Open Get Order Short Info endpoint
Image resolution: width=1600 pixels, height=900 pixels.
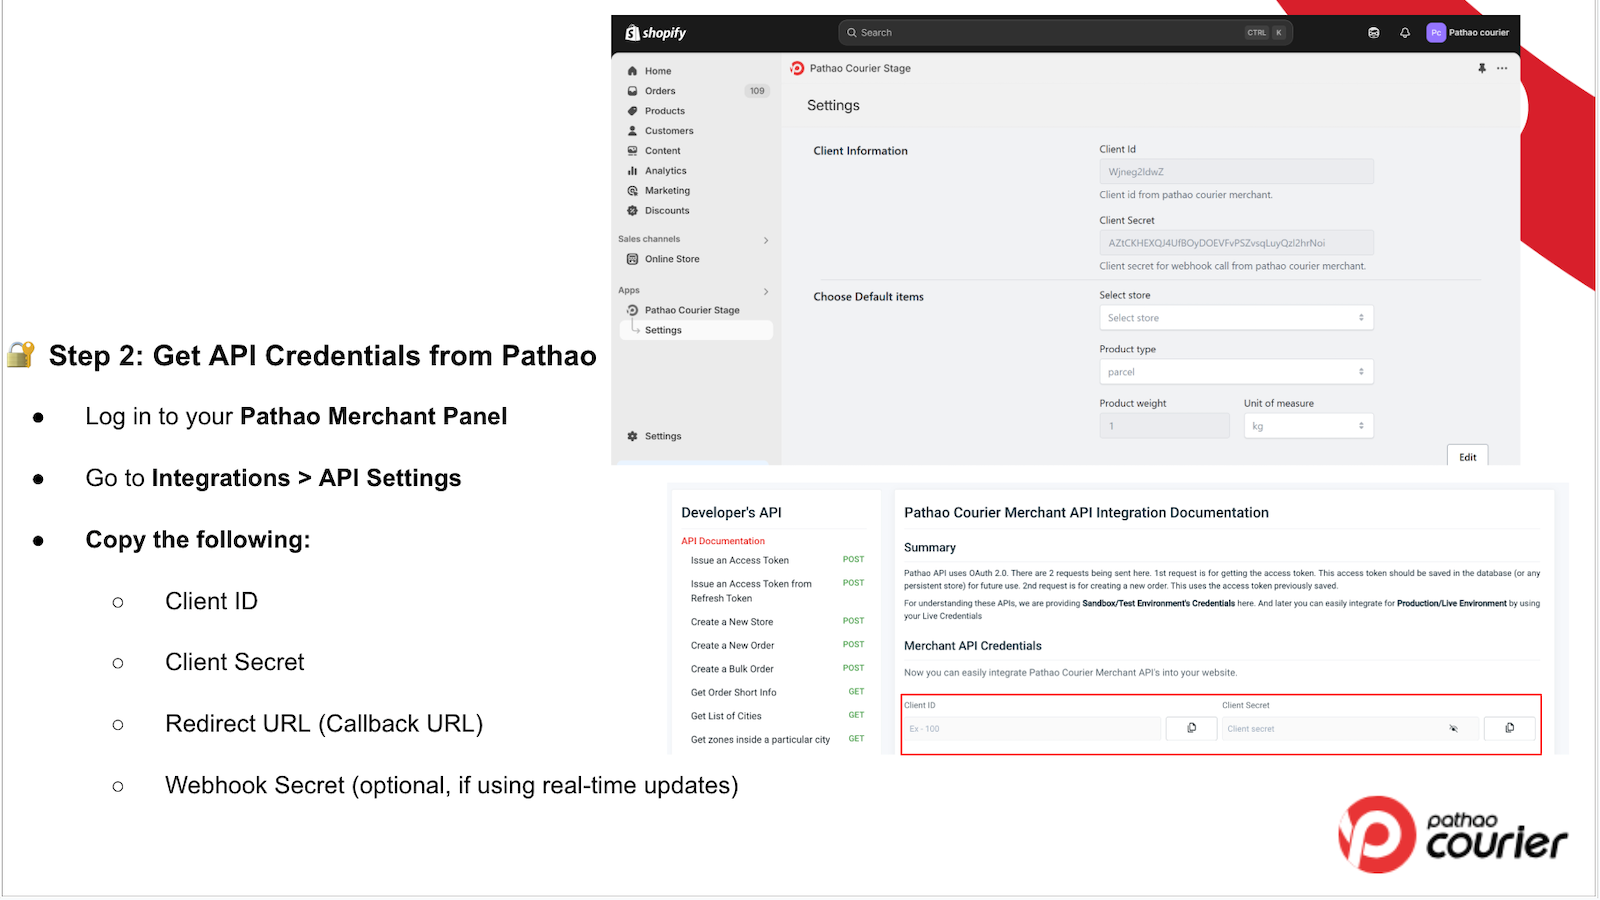734,693
